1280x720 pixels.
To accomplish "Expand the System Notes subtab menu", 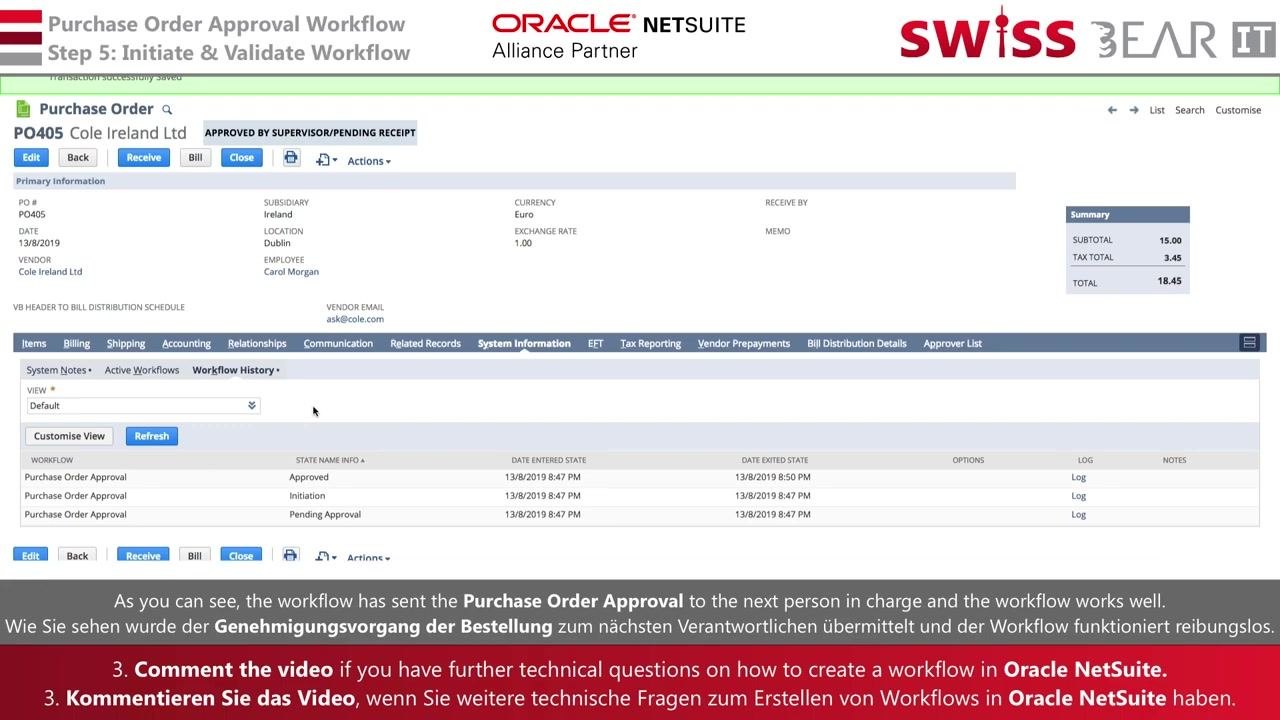I will click(x=59, y=370).
